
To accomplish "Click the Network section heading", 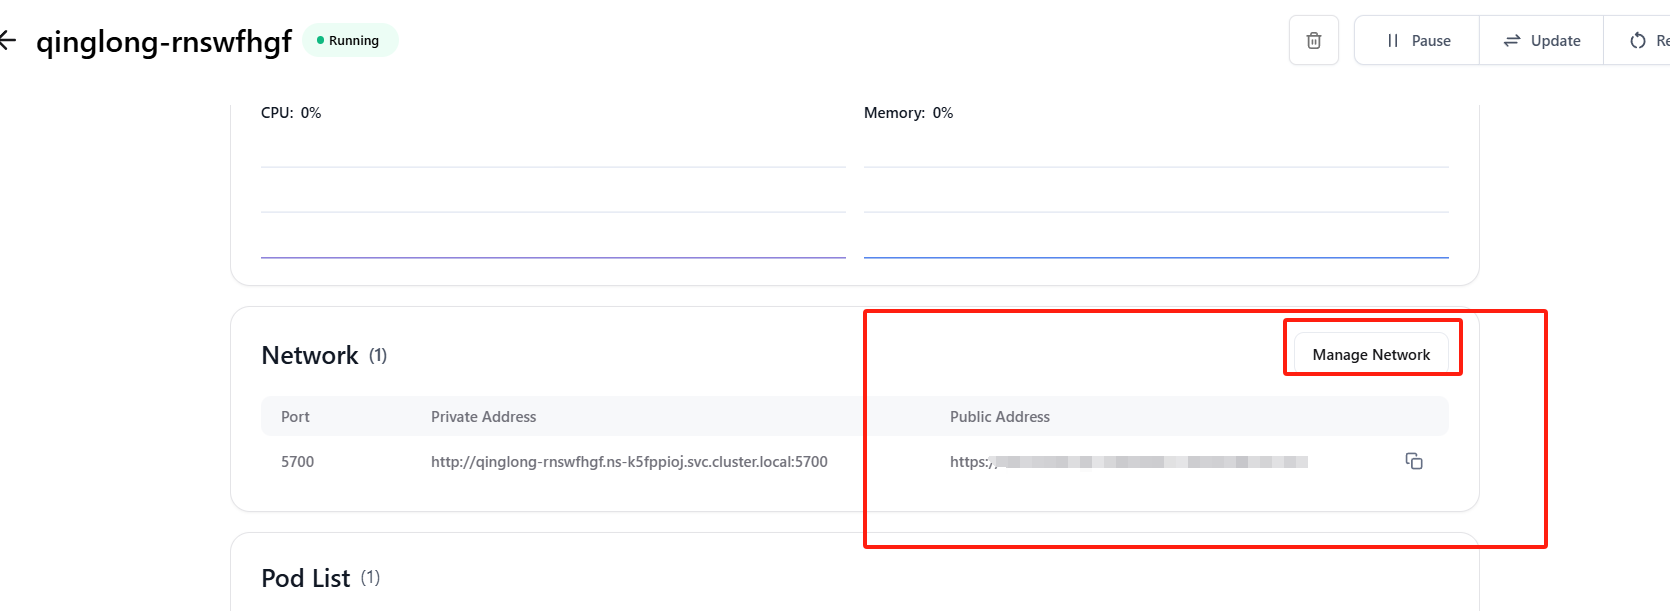I will 309,356.
